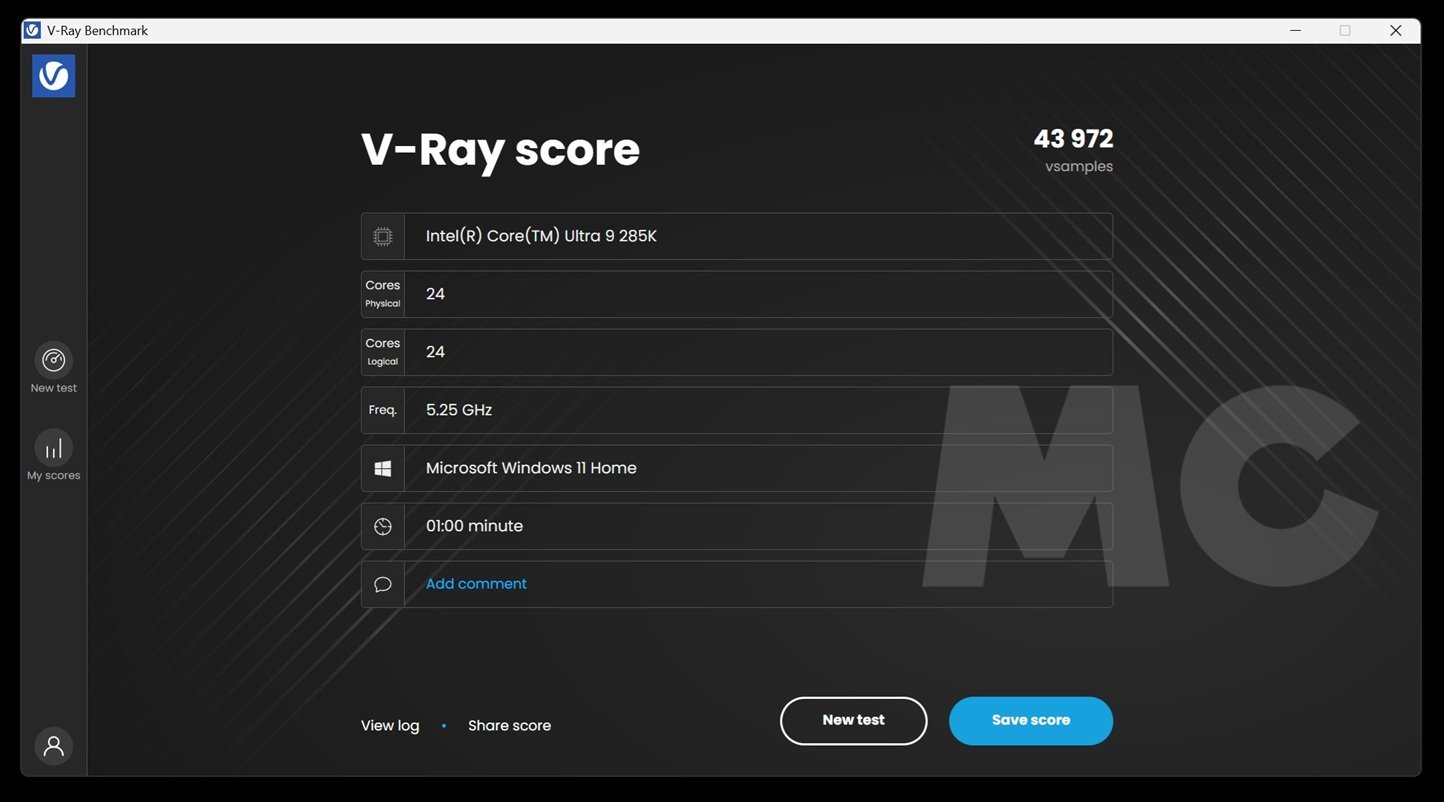
Task: Click the clock icon next to the test duration
Action: (382, 525)
